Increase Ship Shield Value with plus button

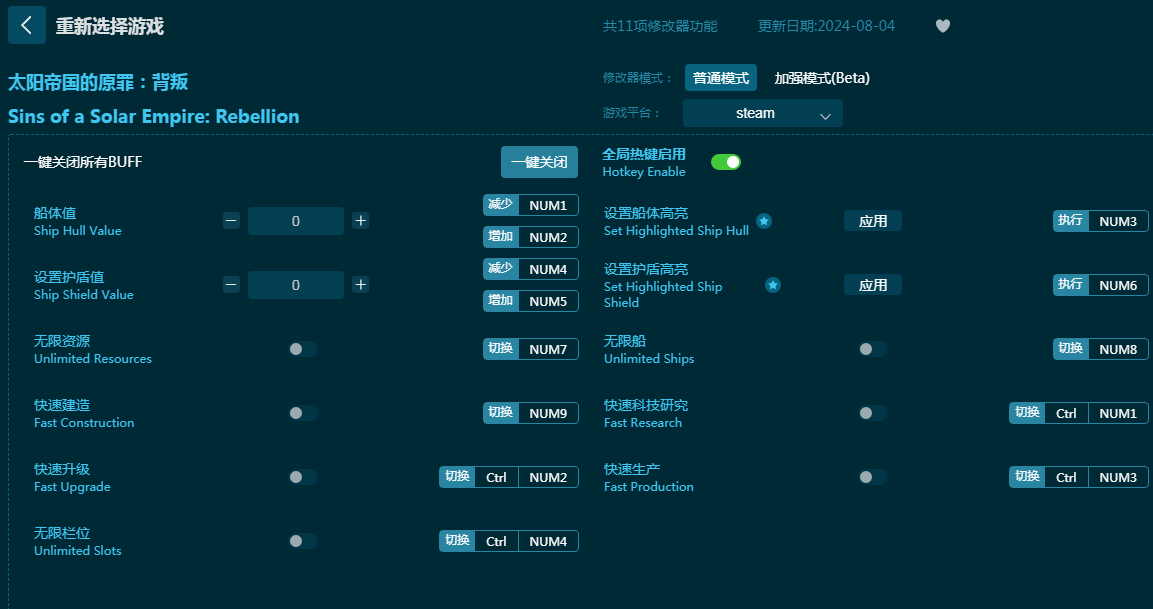pyautogui.click(x=360, y=285)
